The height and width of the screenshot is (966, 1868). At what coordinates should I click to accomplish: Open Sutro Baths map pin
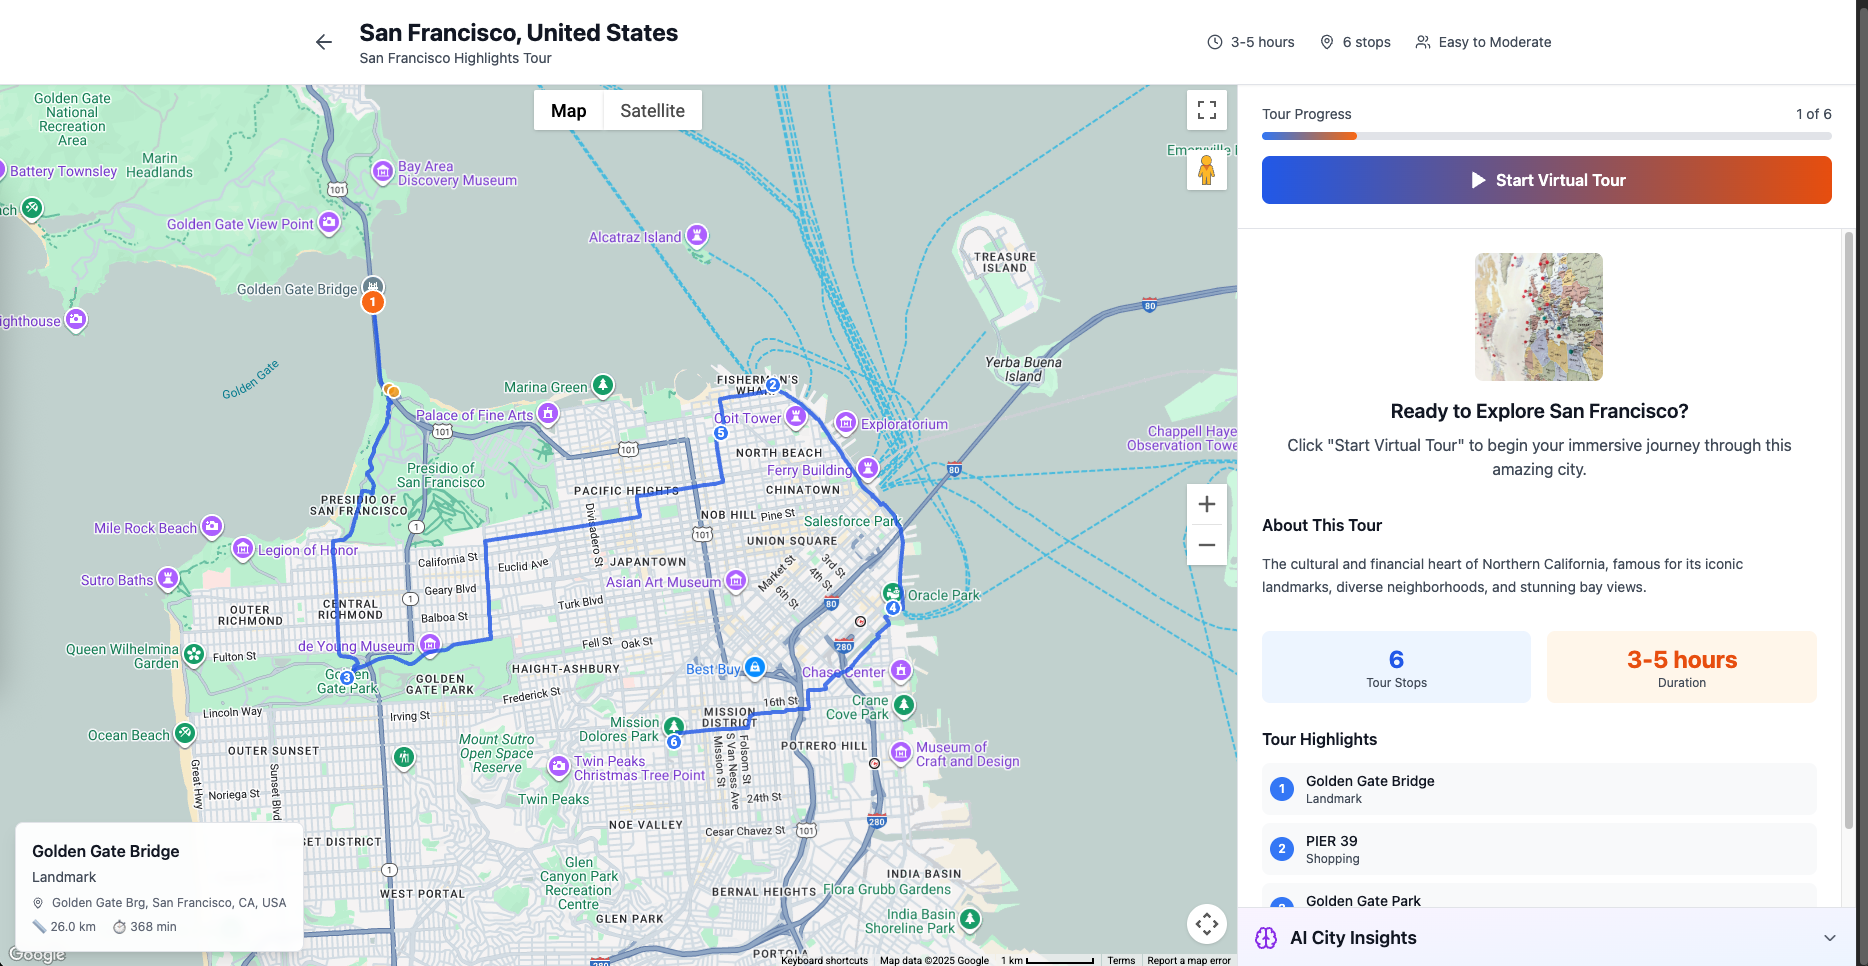click(168, 578)
